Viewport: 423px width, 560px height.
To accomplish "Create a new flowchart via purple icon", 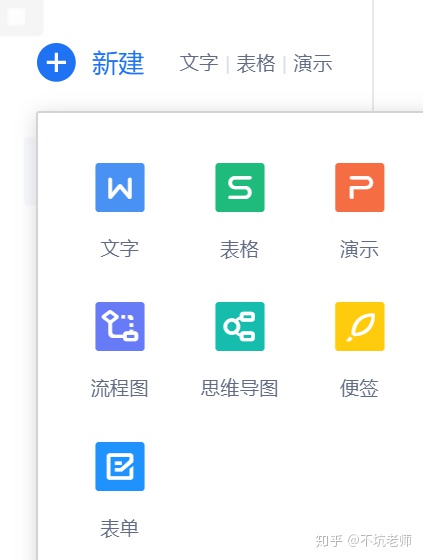I will point(120,326).
